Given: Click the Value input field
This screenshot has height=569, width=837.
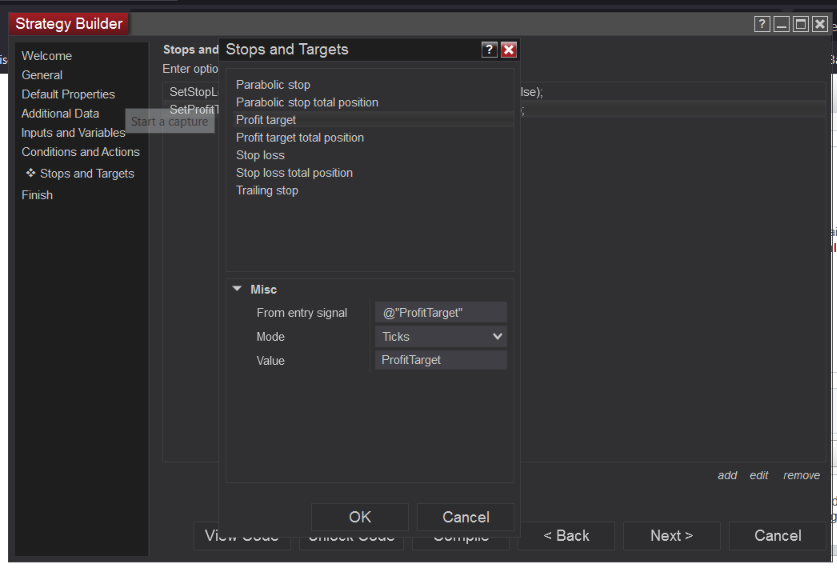Looking at the screenshot, I should click(441, 360).
